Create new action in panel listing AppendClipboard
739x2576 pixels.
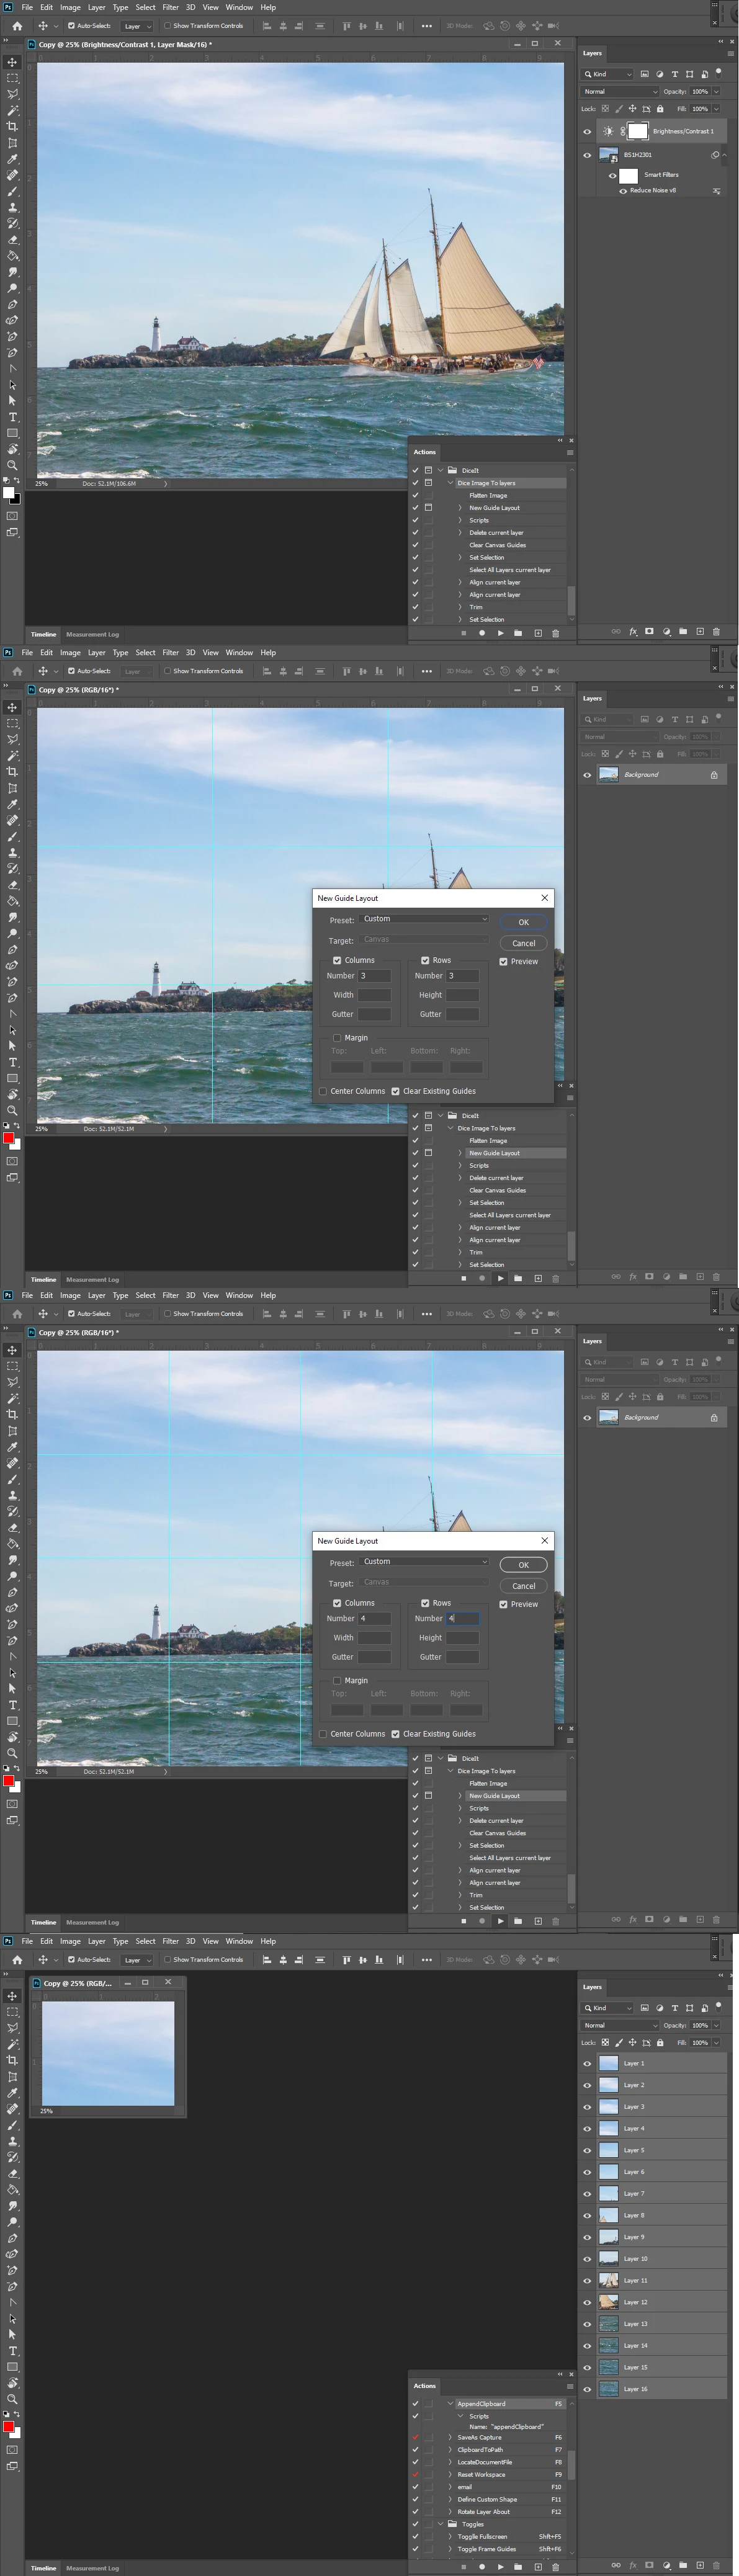click(537, 2566)
